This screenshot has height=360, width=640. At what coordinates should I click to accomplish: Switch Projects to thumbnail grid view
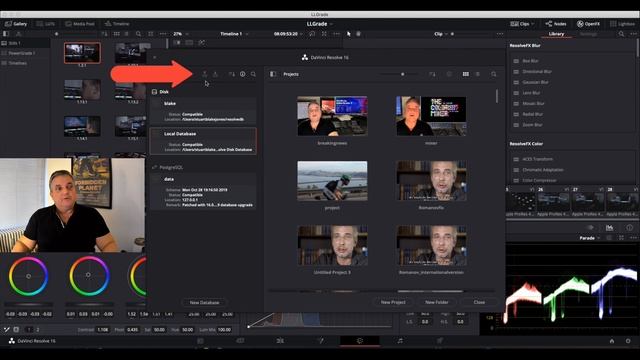(x=465, y=74)
